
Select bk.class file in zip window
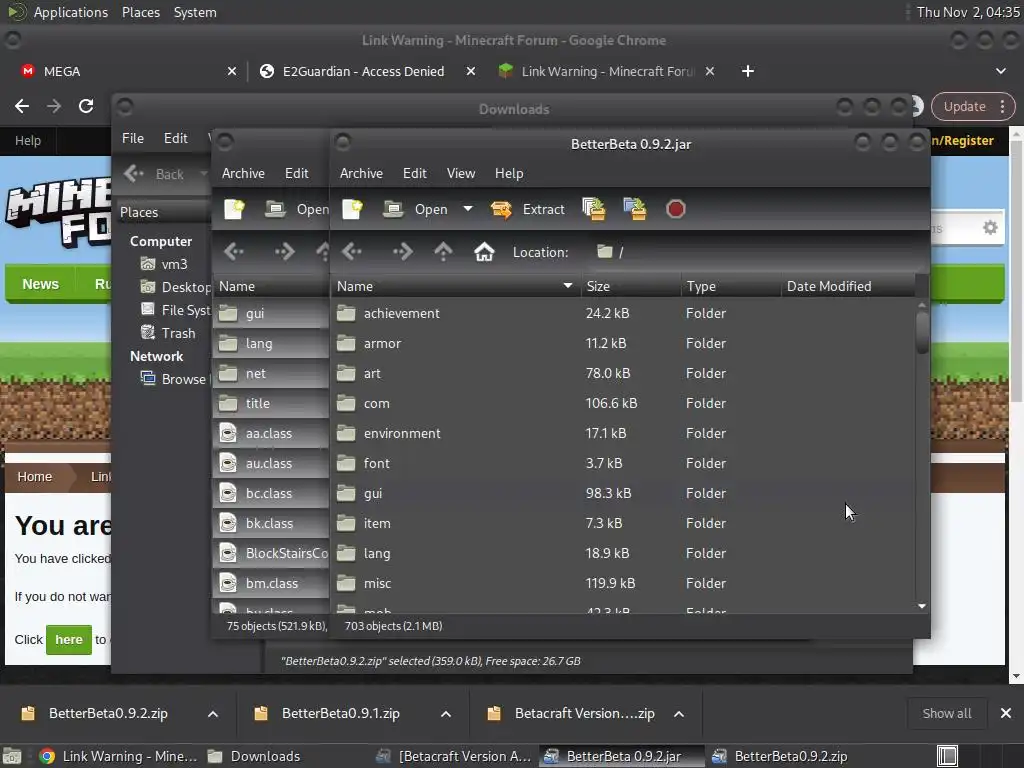[x=271, y=524]
